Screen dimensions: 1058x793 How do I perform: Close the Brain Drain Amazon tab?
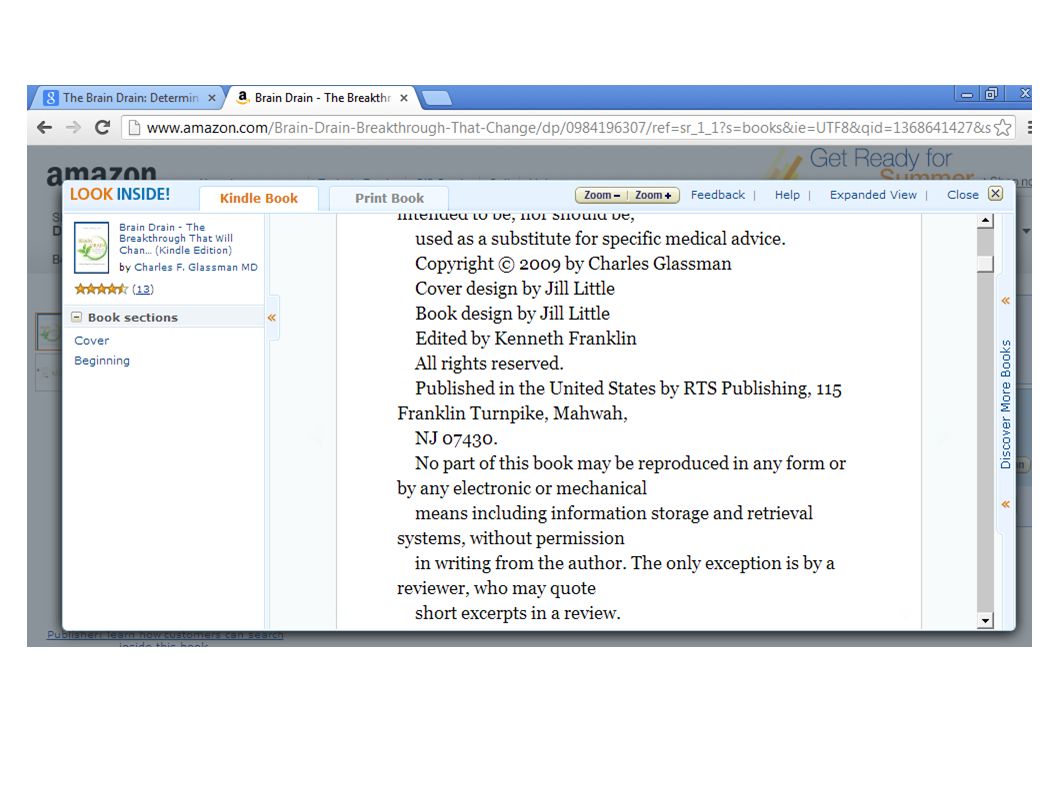(x=403, y=98)
